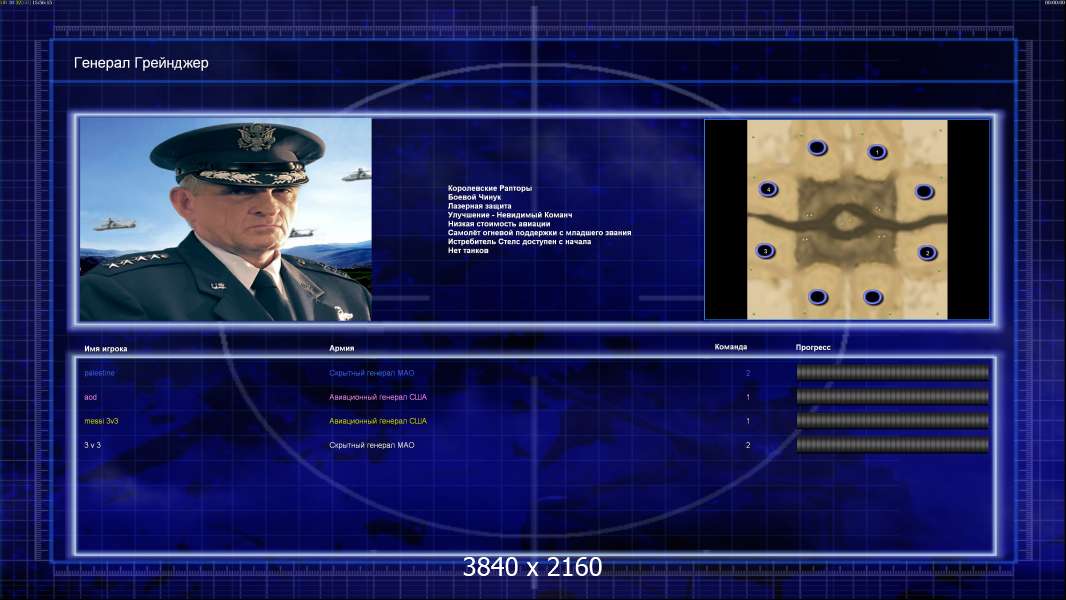Click the desert map preview thumbnail
This screenshot has height=600, width=1066.
pyautogui.click(x=847, y=219)
